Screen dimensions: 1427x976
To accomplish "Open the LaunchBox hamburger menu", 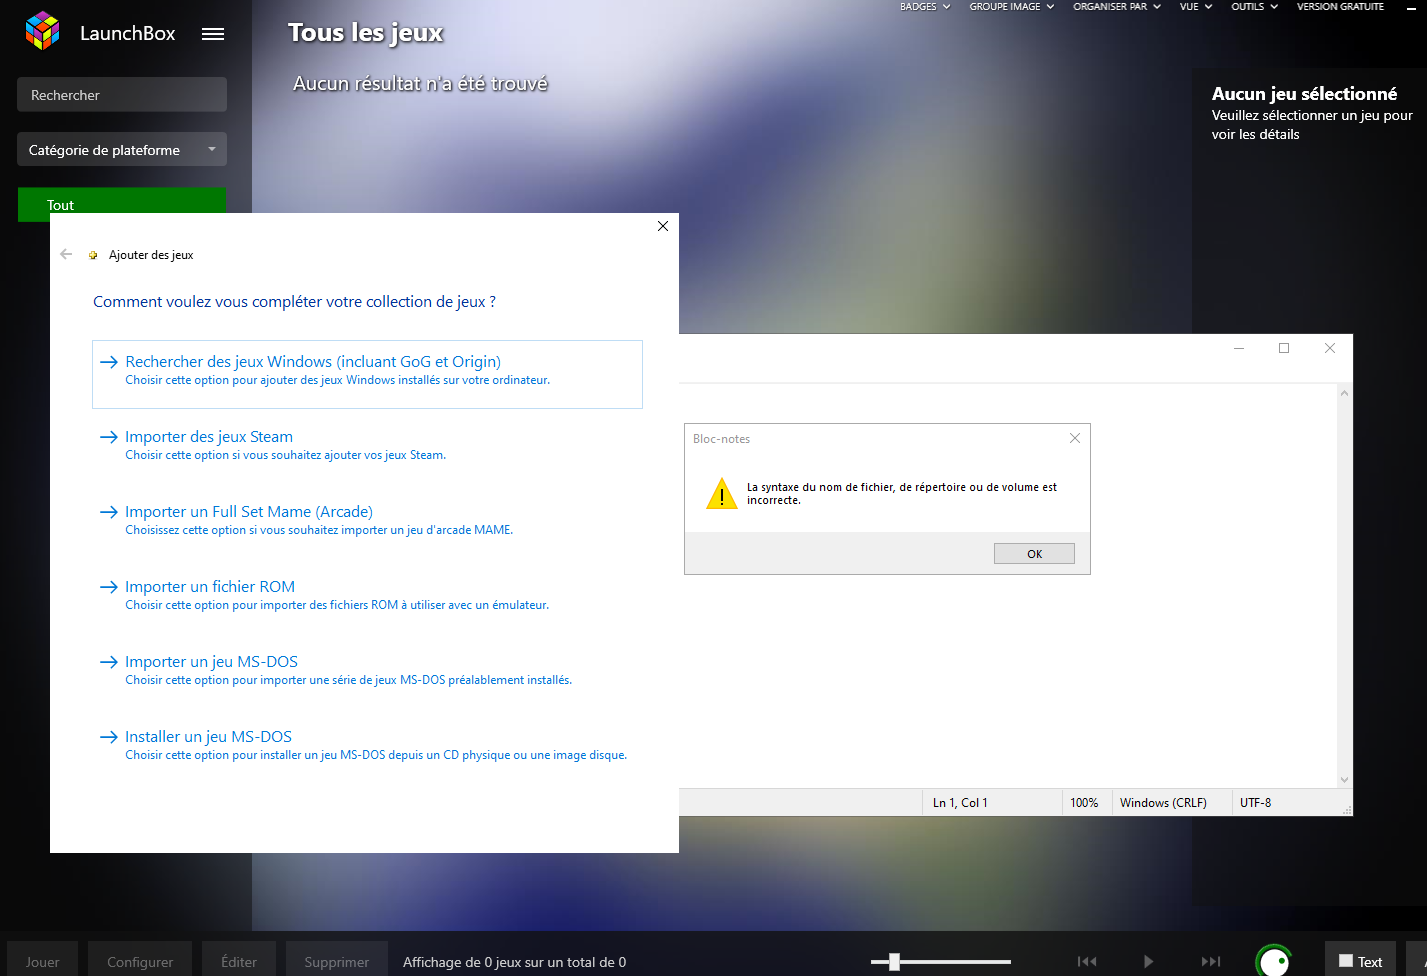I will (x=213, y=34).
